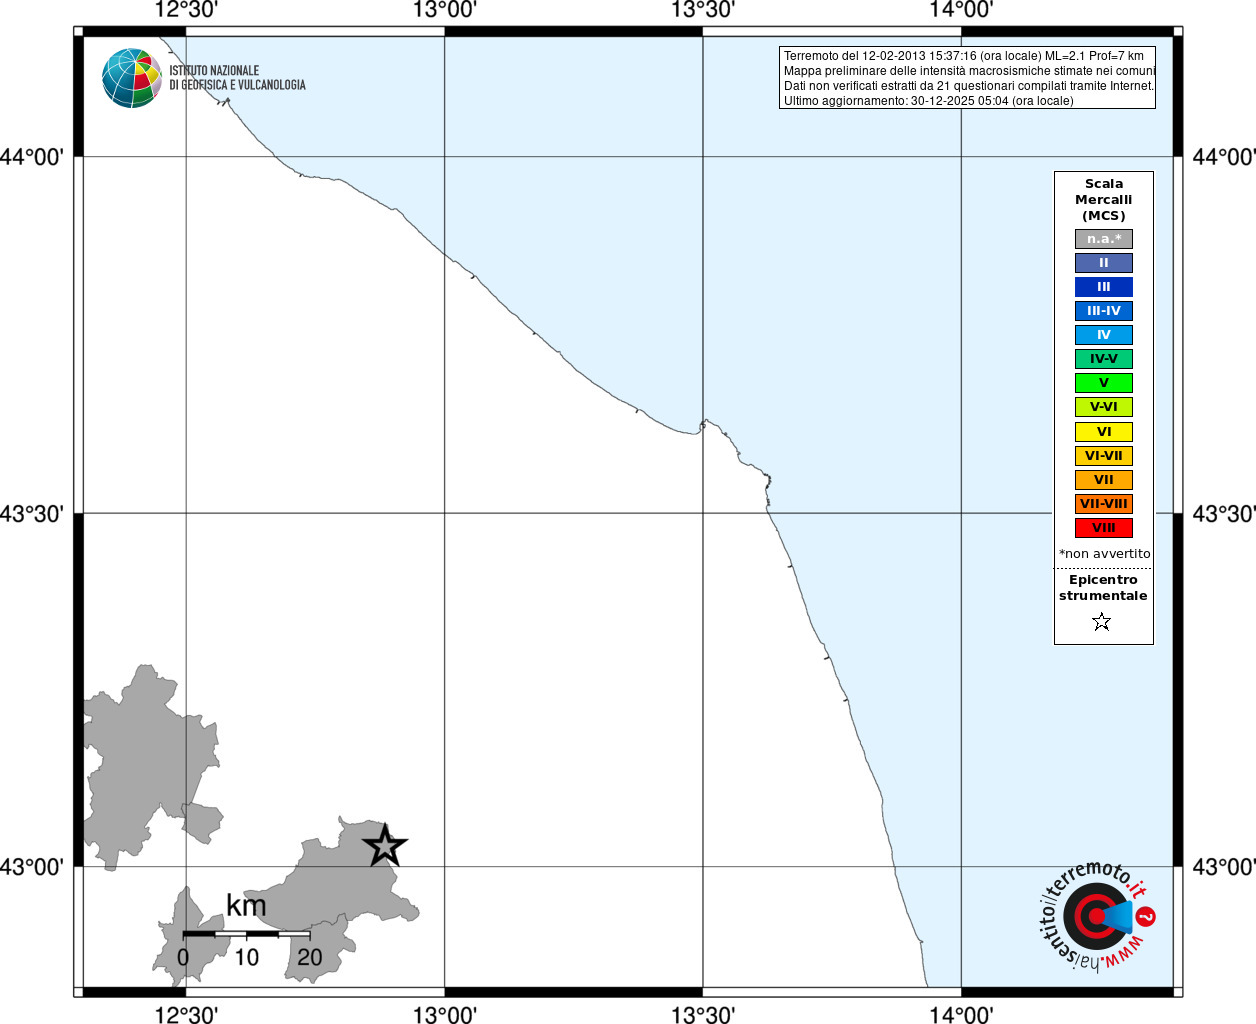Image resolution: width=1256 pixels, height=1024 pixels.
Task: Click the right axis label 44°00'
Action: (1224, 157)
